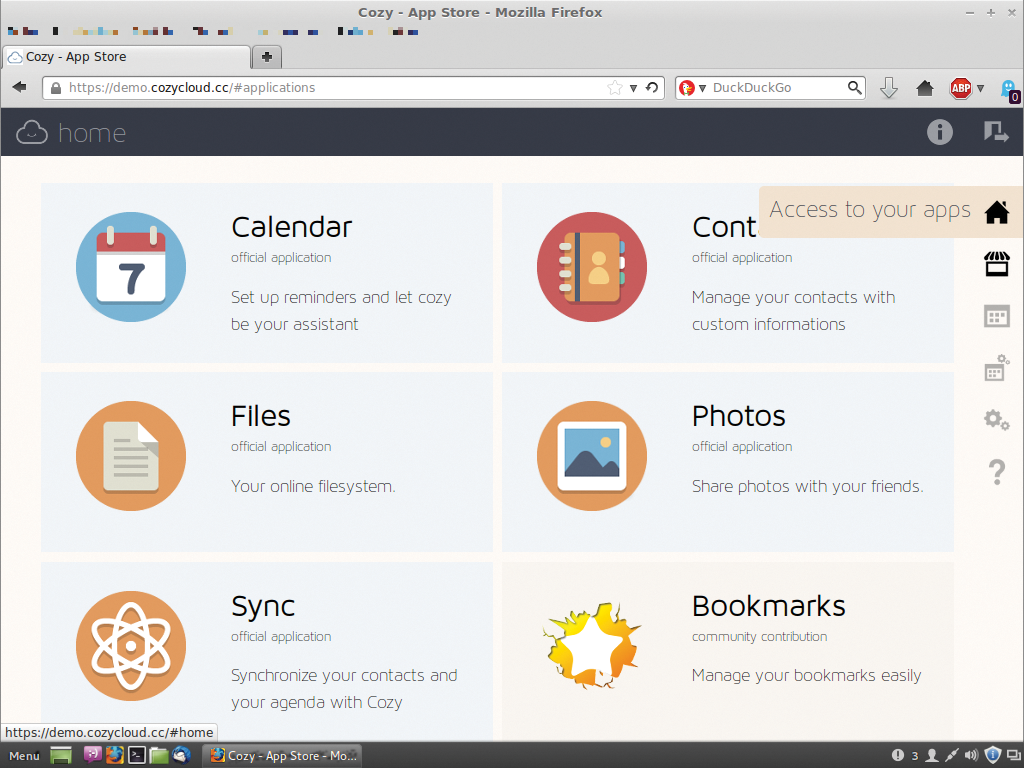
Task: Click the Adblock Plus toolbar icon
Action: pos(960,88)
